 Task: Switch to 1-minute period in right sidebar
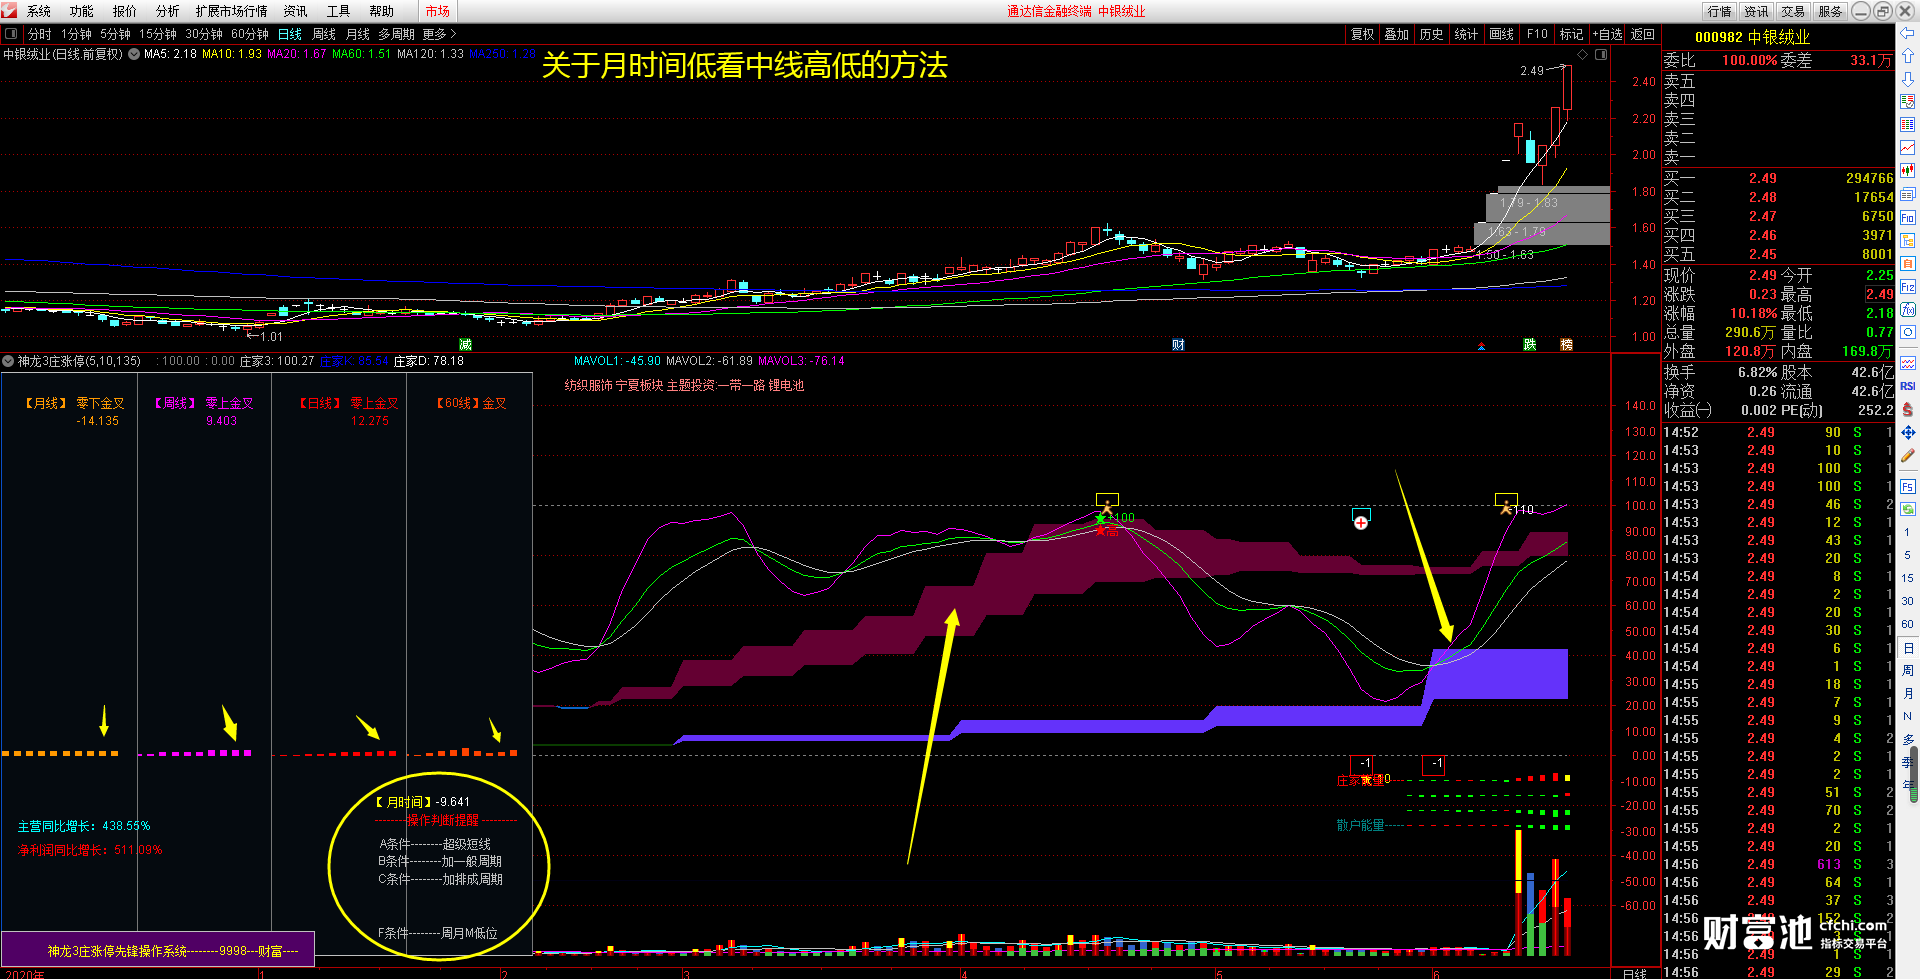1907,532
